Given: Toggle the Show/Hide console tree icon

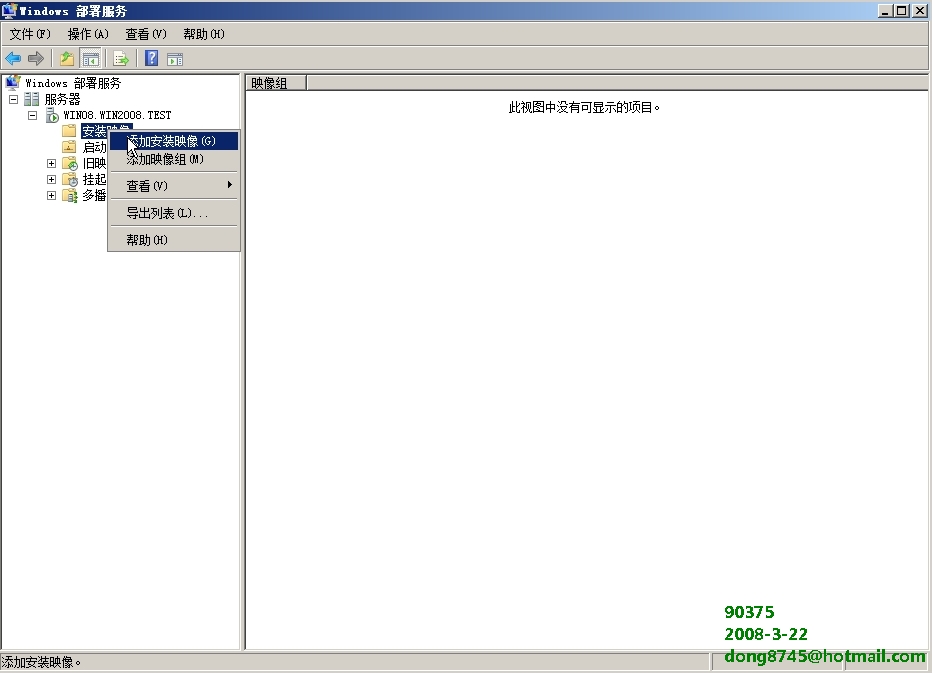Looking at the screenshot, I should [x=90, y=58].
